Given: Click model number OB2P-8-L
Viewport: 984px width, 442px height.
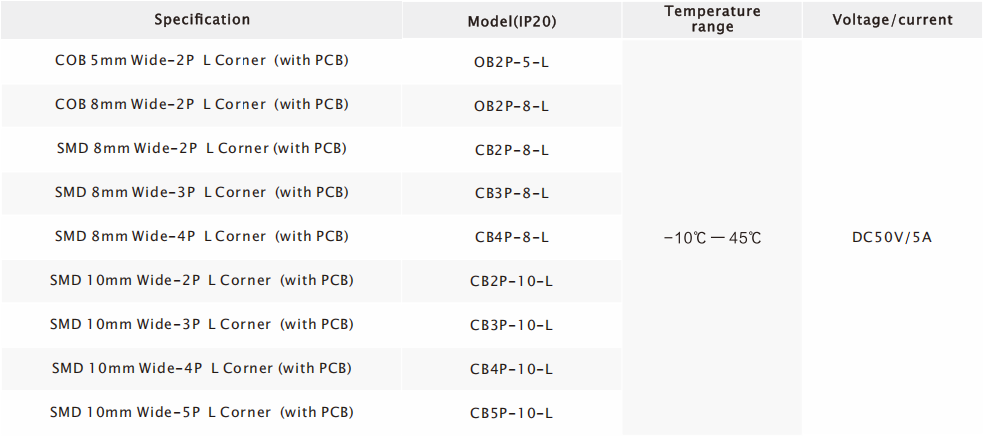Looking at the screenshot, I should click(x=511, y=106).
